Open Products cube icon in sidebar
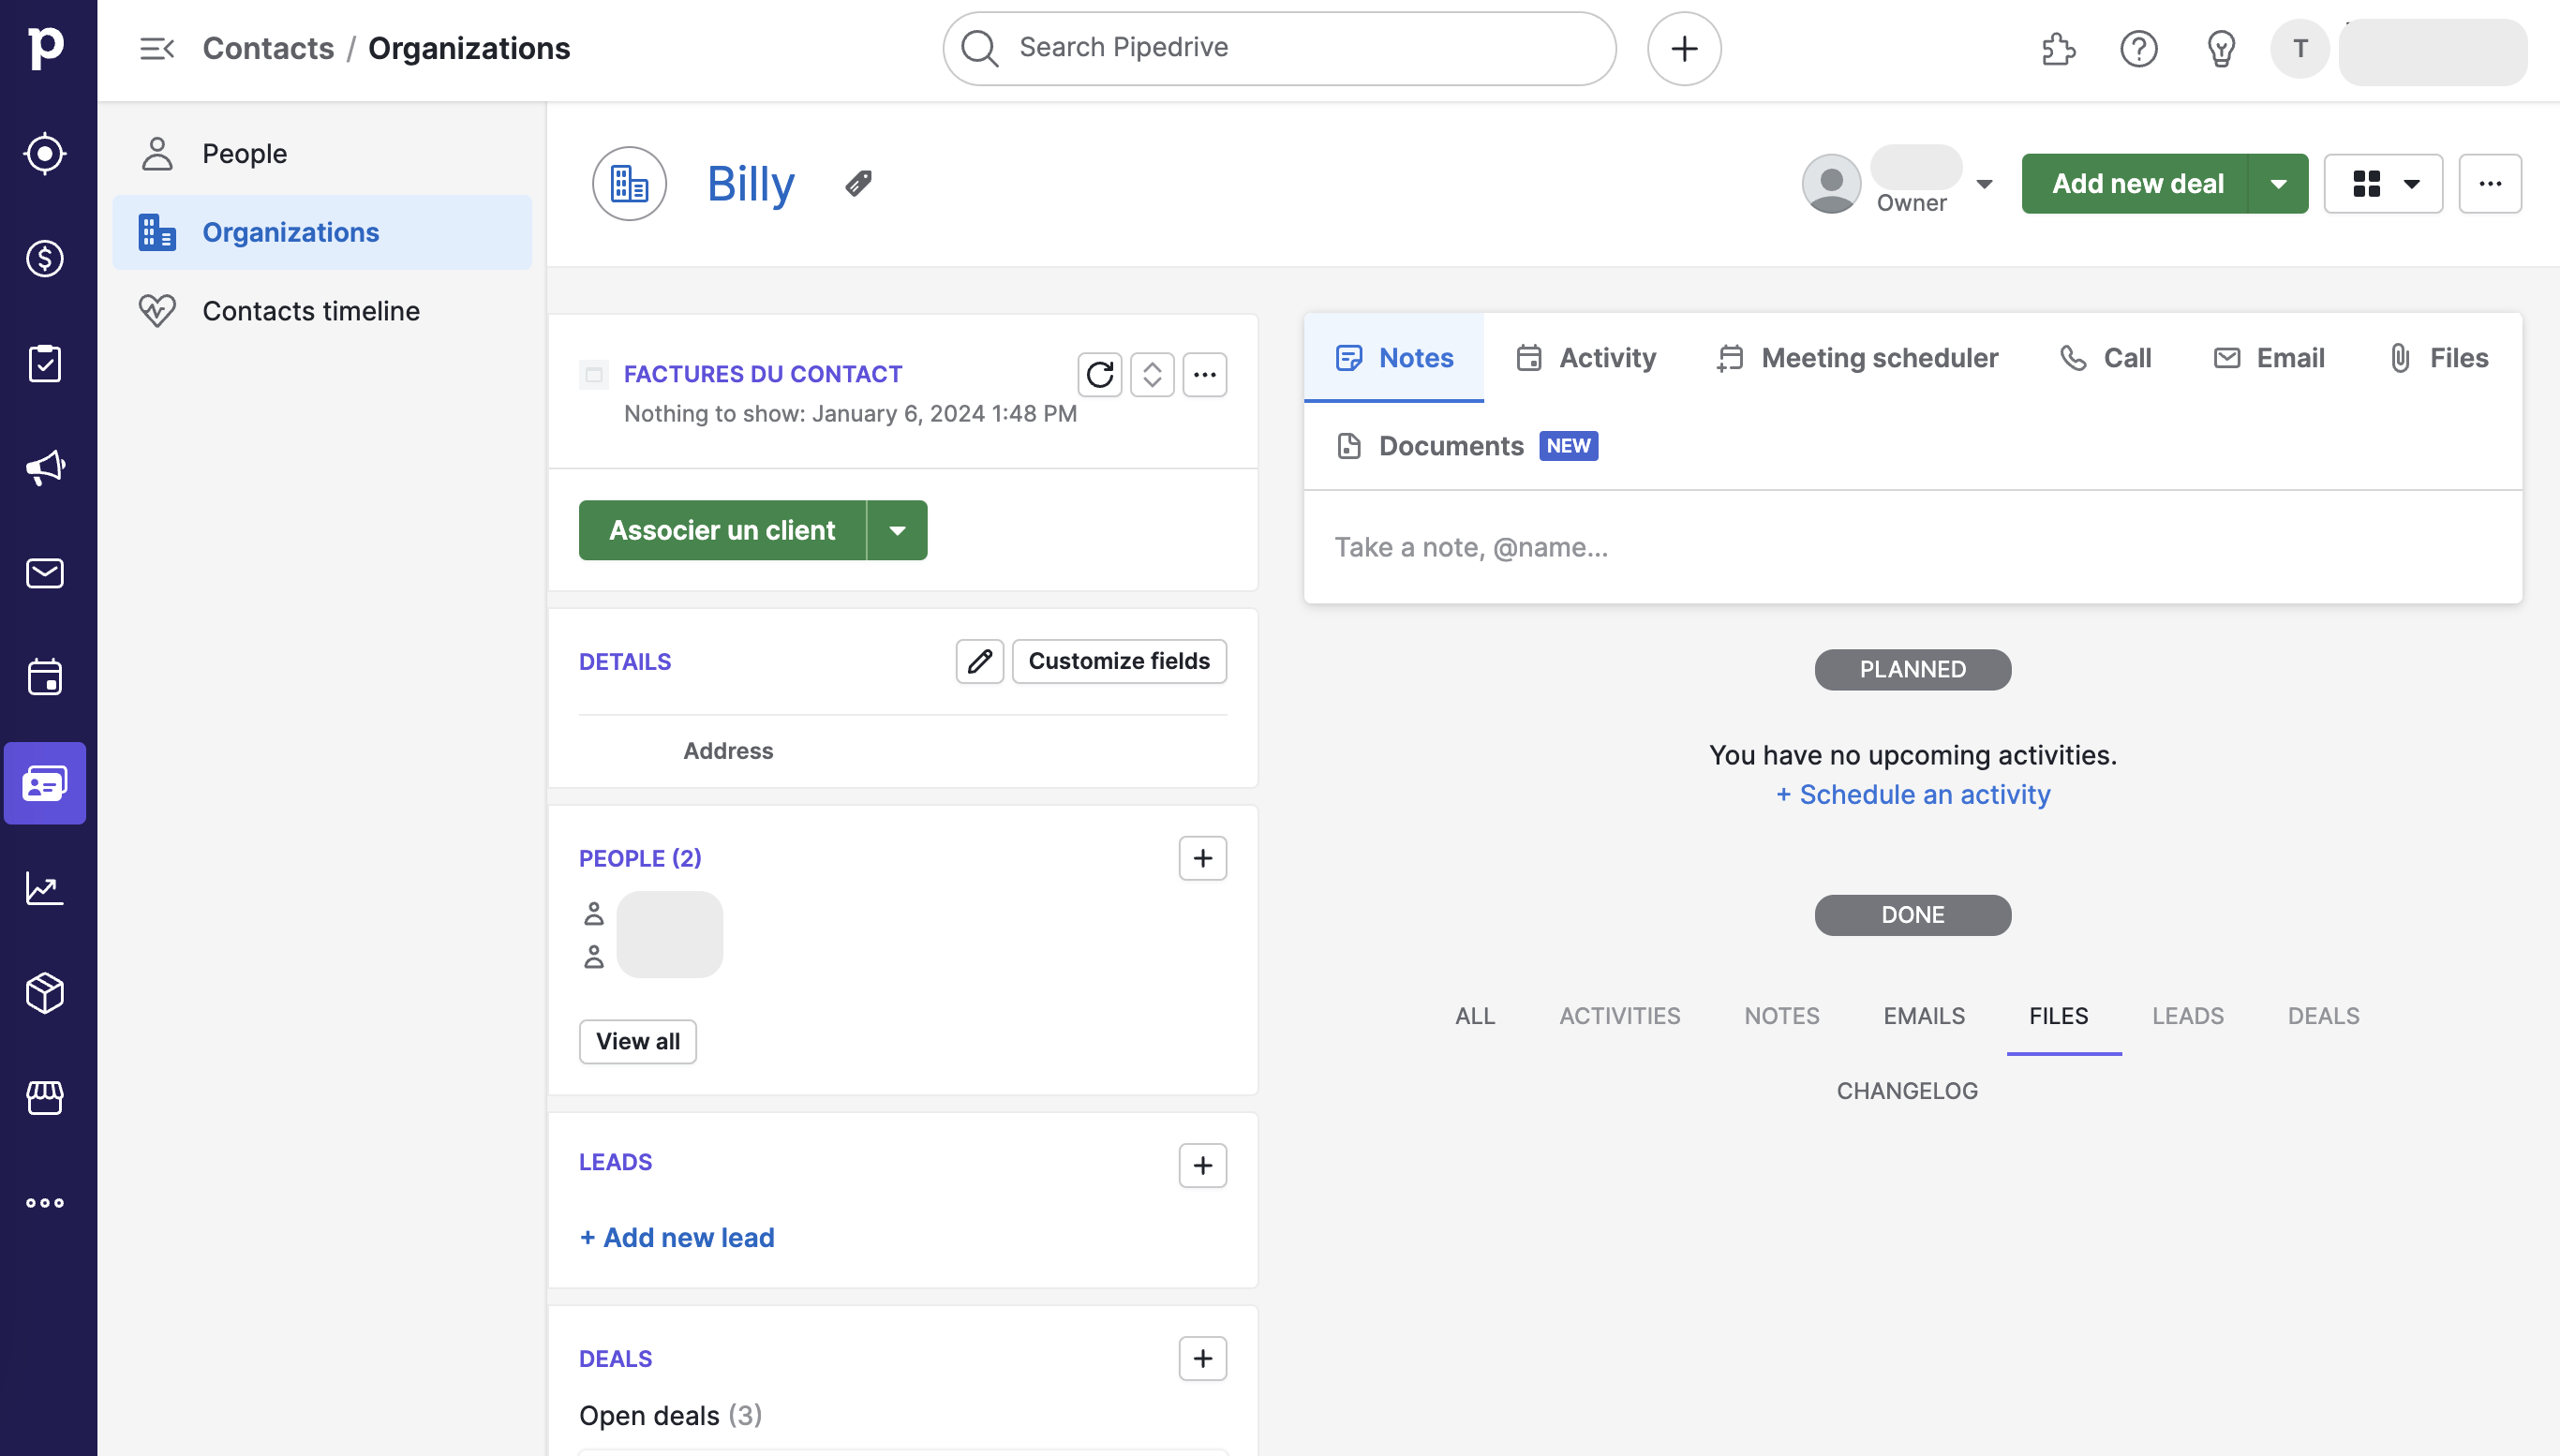The image size is (2560, 1456). [x=45, y=993]
